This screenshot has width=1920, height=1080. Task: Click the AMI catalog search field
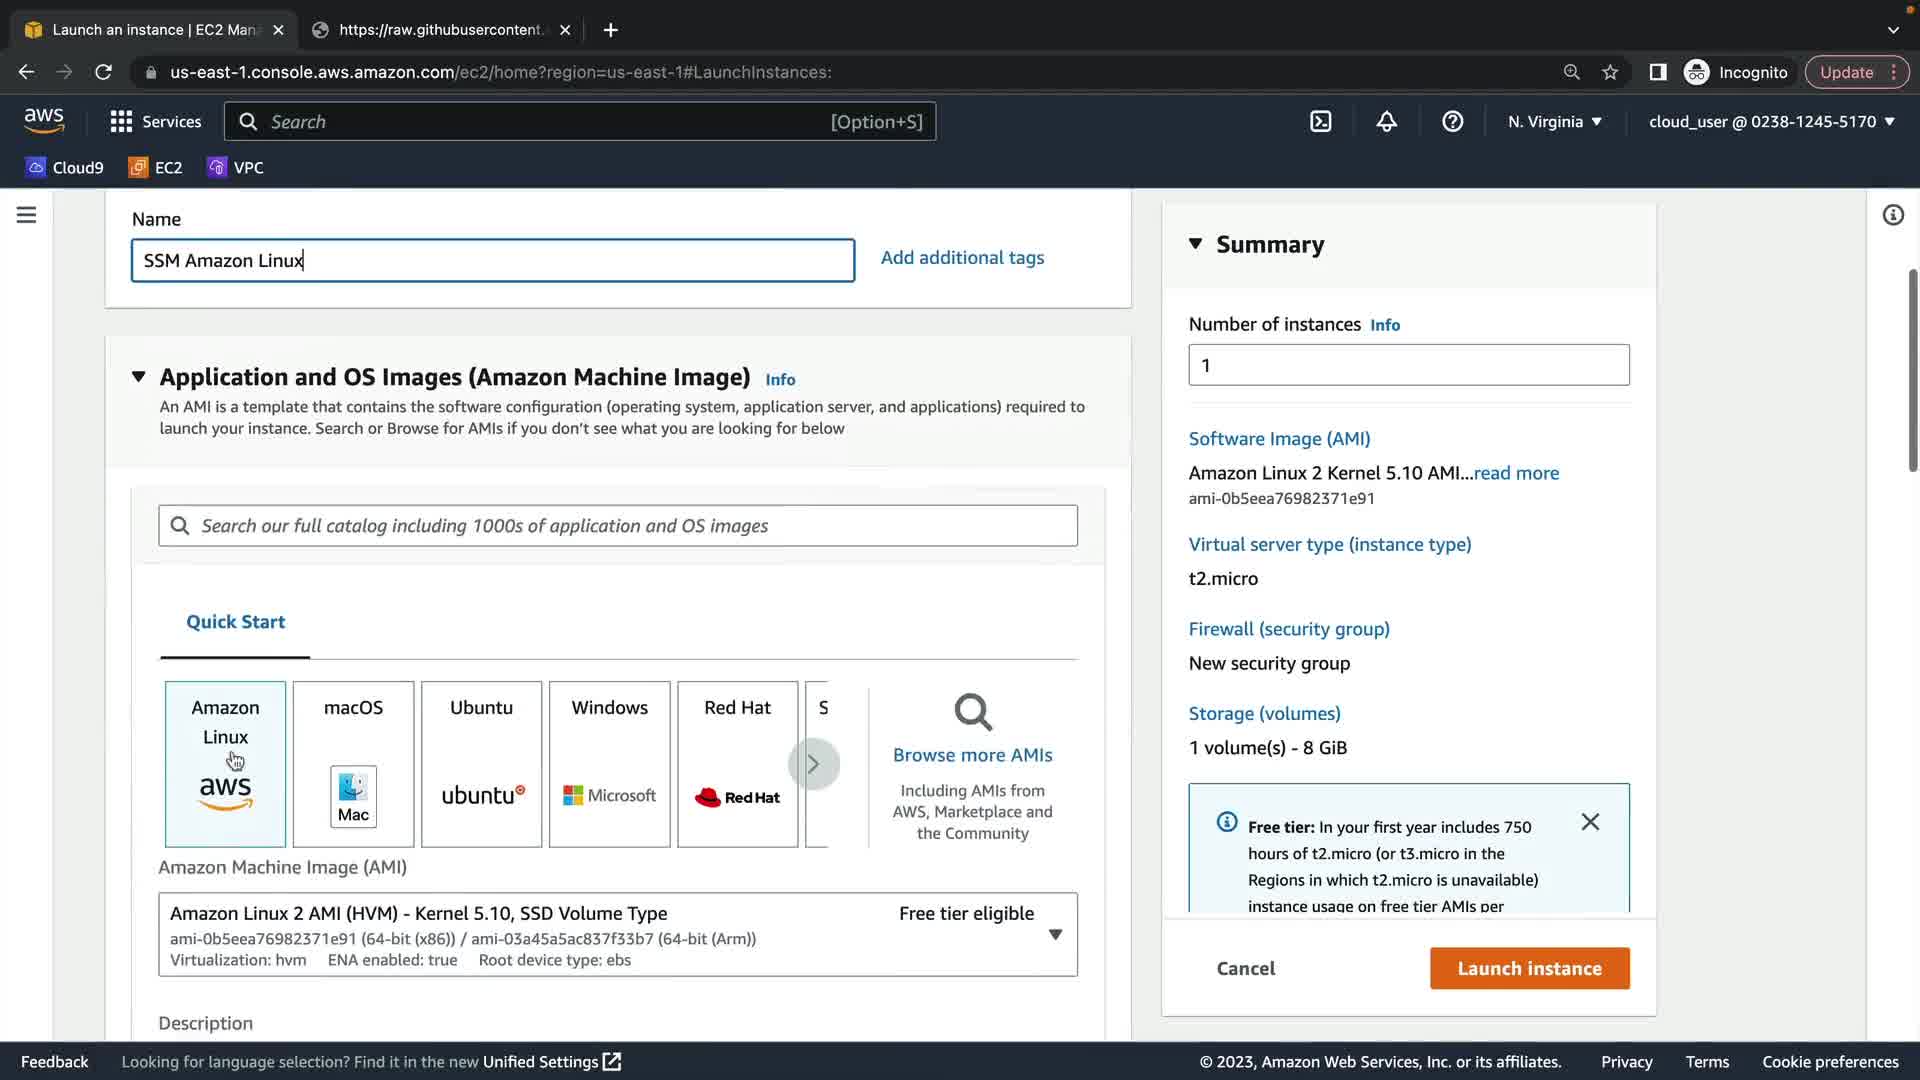pyautogui.click(x=620, y=526)
